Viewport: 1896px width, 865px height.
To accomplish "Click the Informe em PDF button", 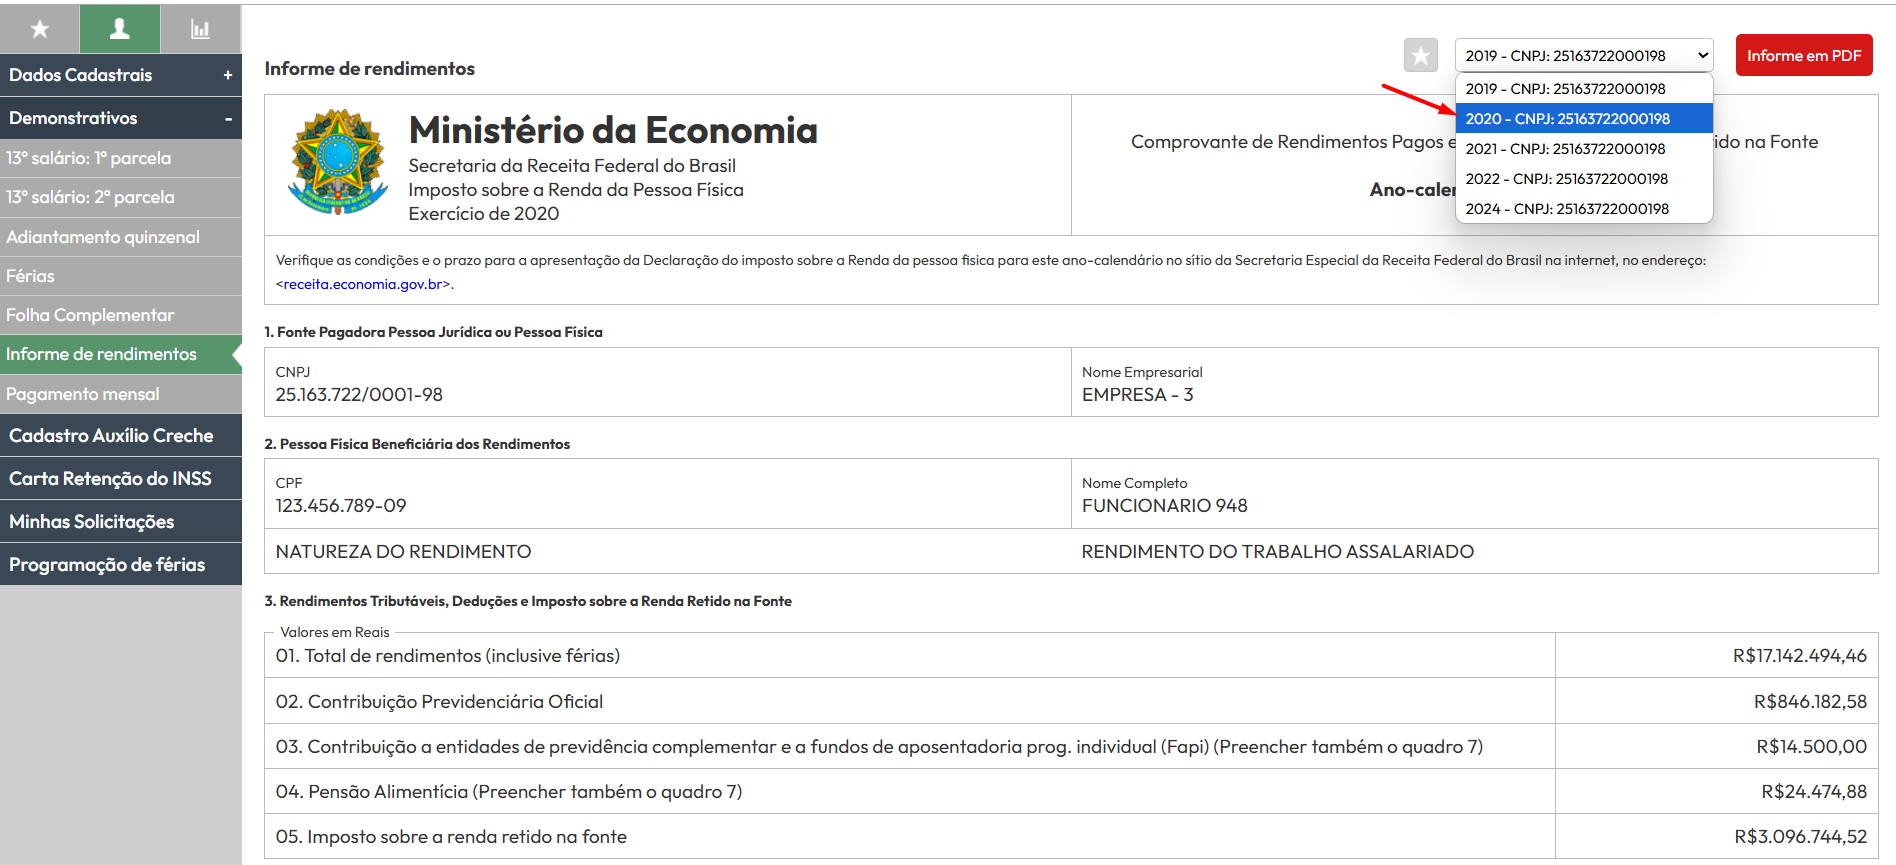I will pyautogui.click(x=1804, y=56).
